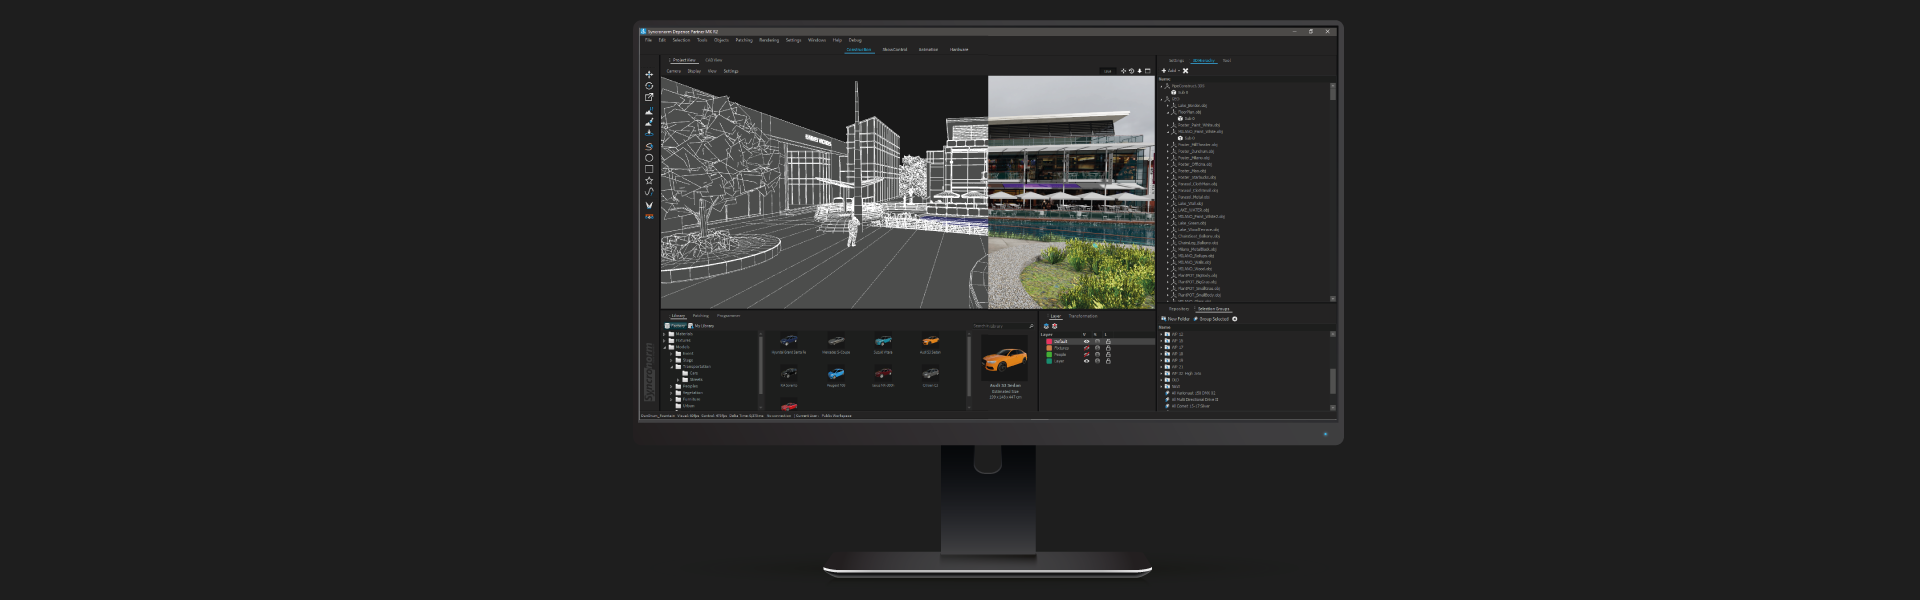
Task: Select the move cross-arrows tool
Action: point(649,74)
